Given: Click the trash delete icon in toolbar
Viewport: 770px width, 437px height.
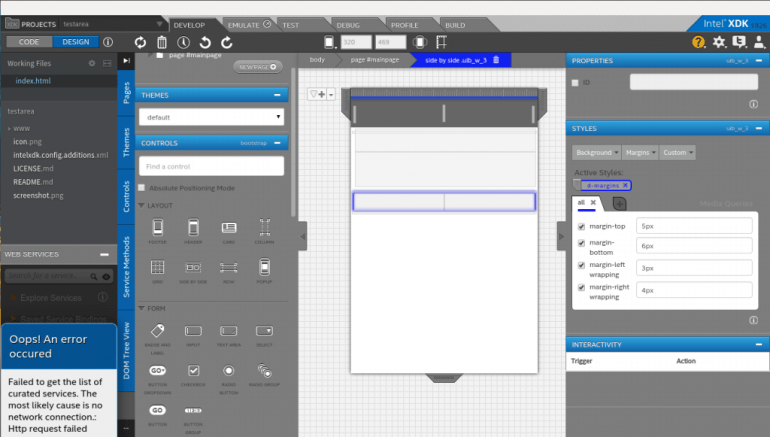Looking at the screenshot, I should (162, 43).
